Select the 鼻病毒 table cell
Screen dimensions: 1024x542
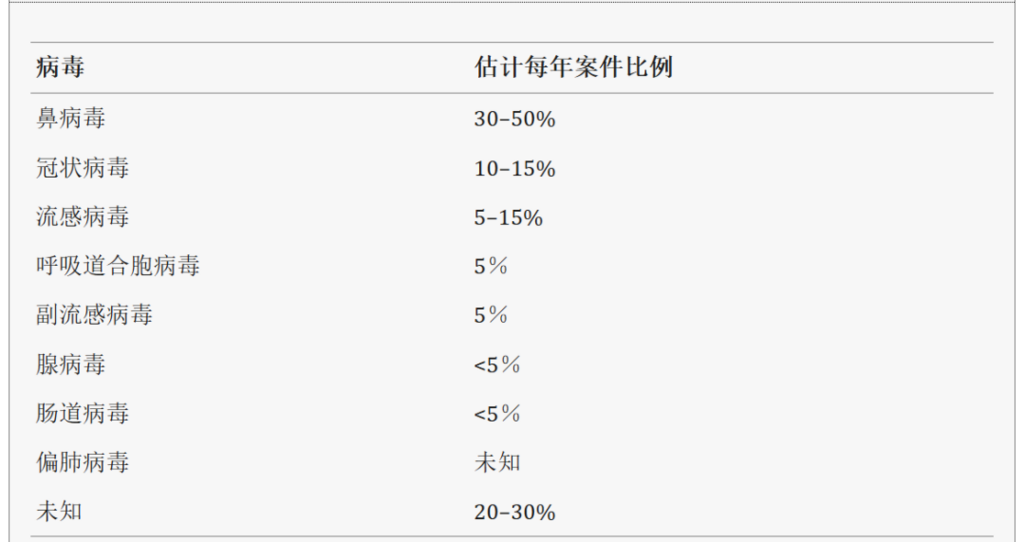pyautogui.click(x=71, y=119)
